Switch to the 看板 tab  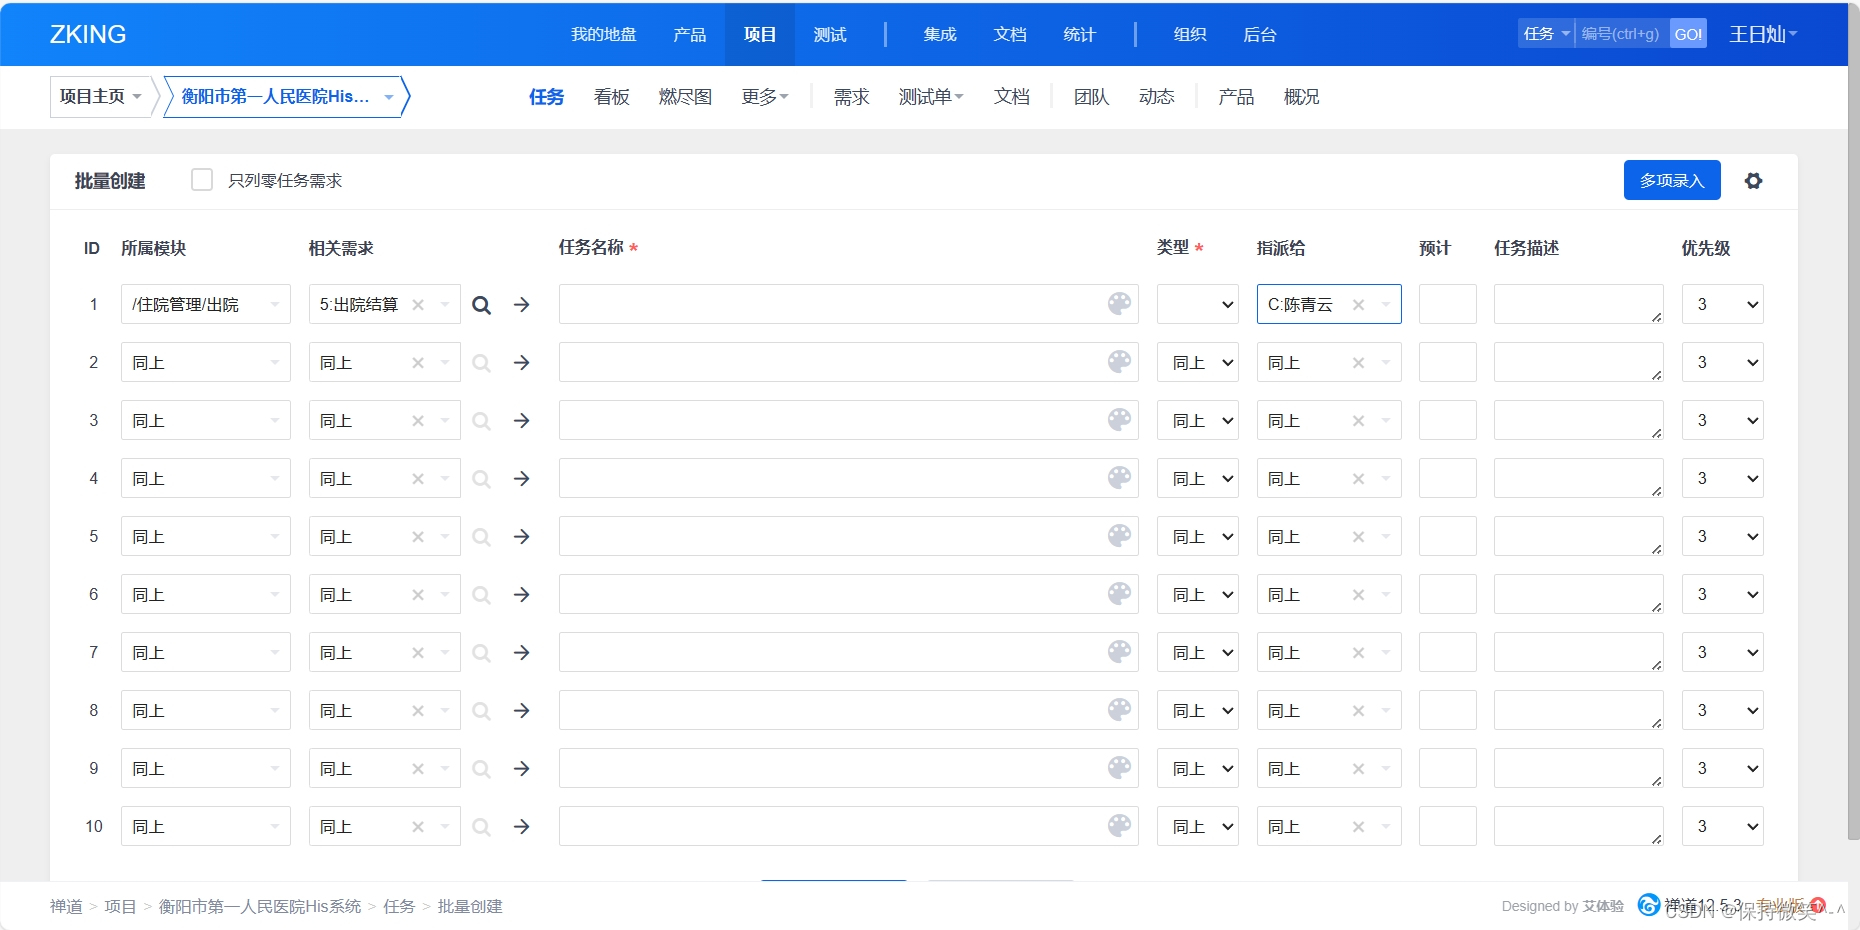[x=612, y=97]
